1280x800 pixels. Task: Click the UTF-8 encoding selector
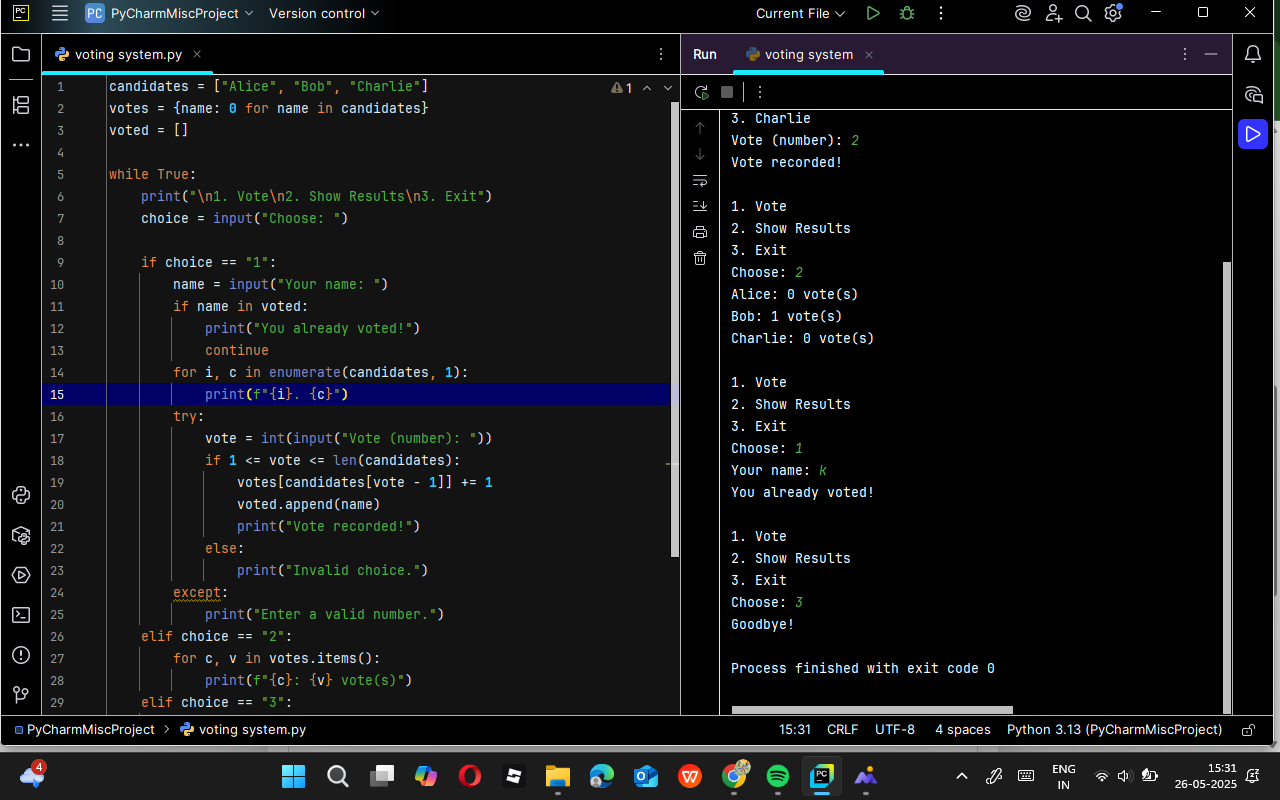point(894,730)
